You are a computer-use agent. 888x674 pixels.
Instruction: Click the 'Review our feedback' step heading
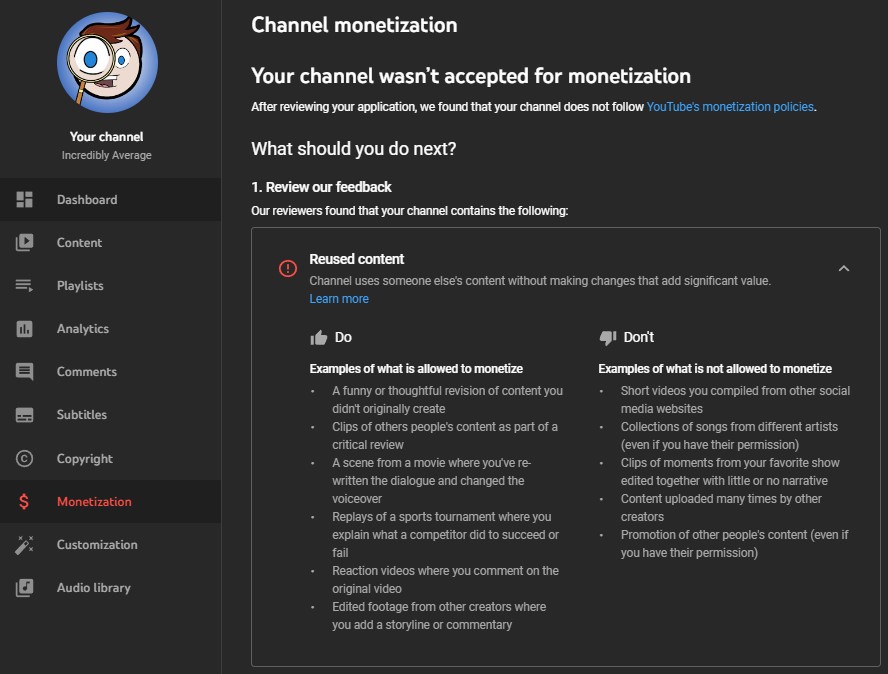pos(321,187)
